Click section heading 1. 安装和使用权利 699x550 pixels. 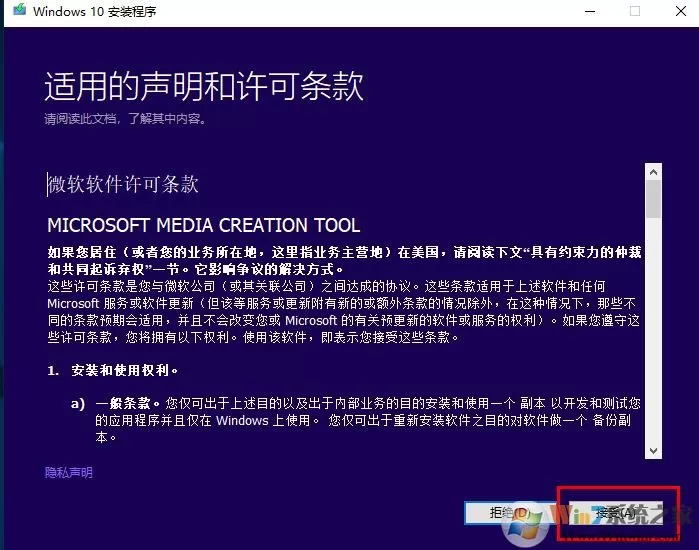[113, 370]
